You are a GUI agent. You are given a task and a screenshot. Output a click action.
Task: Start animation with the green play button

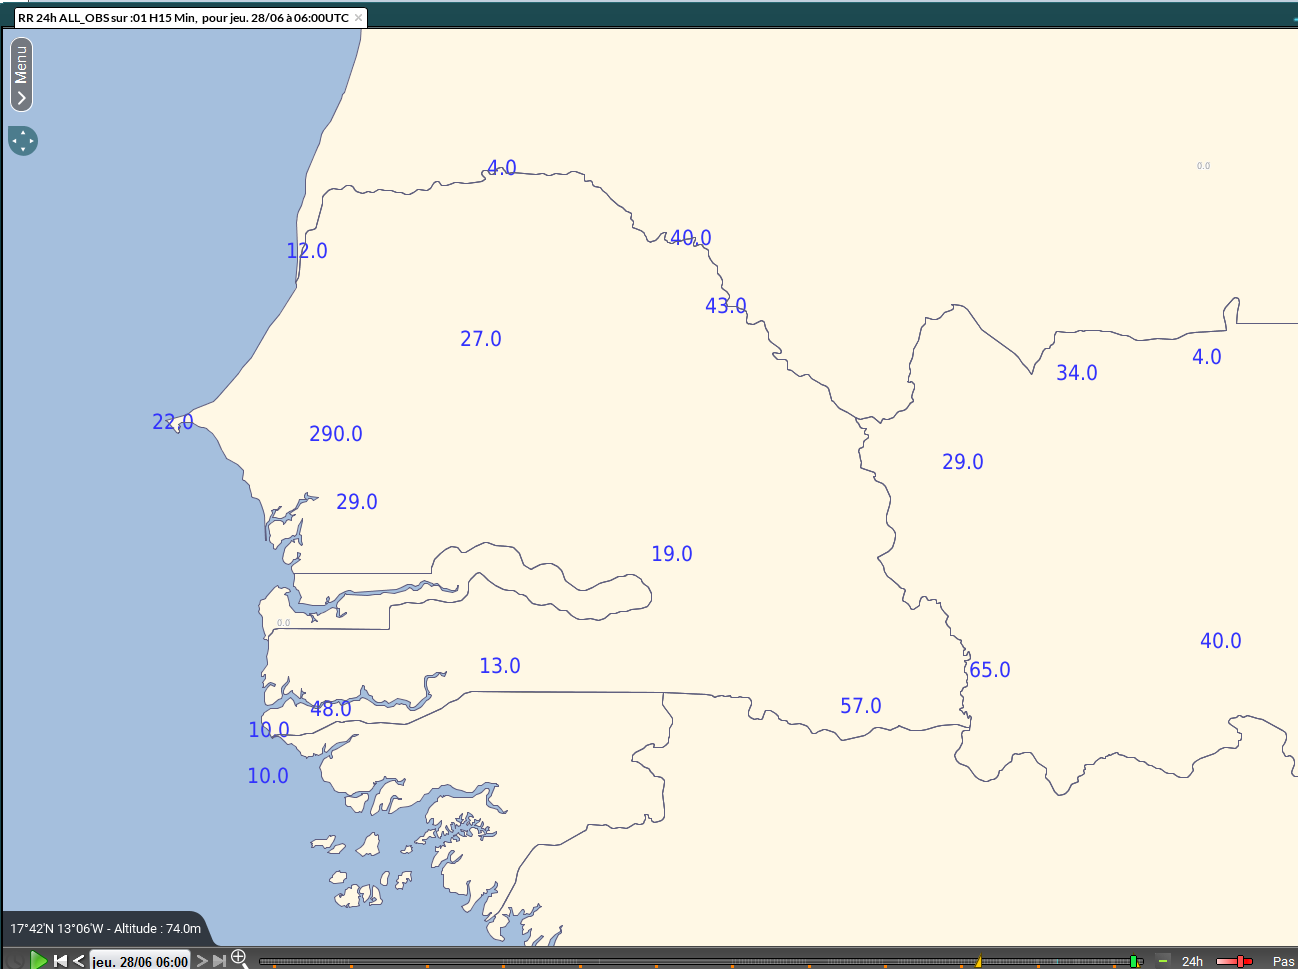(x=38, y=960)
